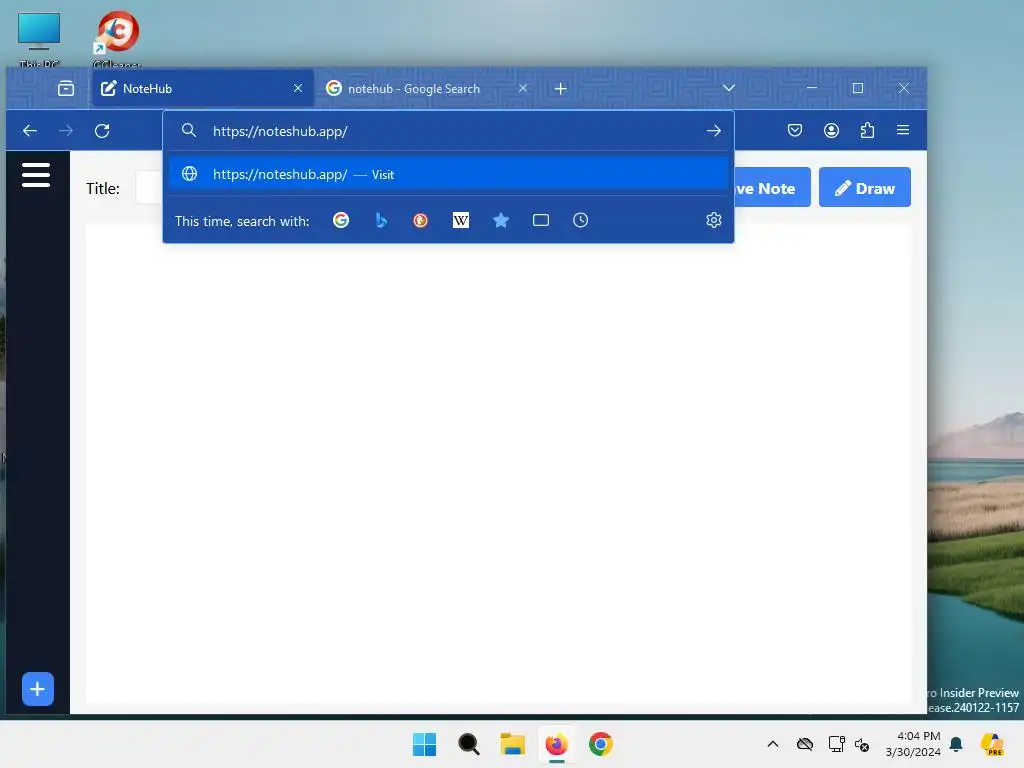This screenshot has width=1024, height=768.
Task: Open the Firefox account icon
Action: (831, 131)
